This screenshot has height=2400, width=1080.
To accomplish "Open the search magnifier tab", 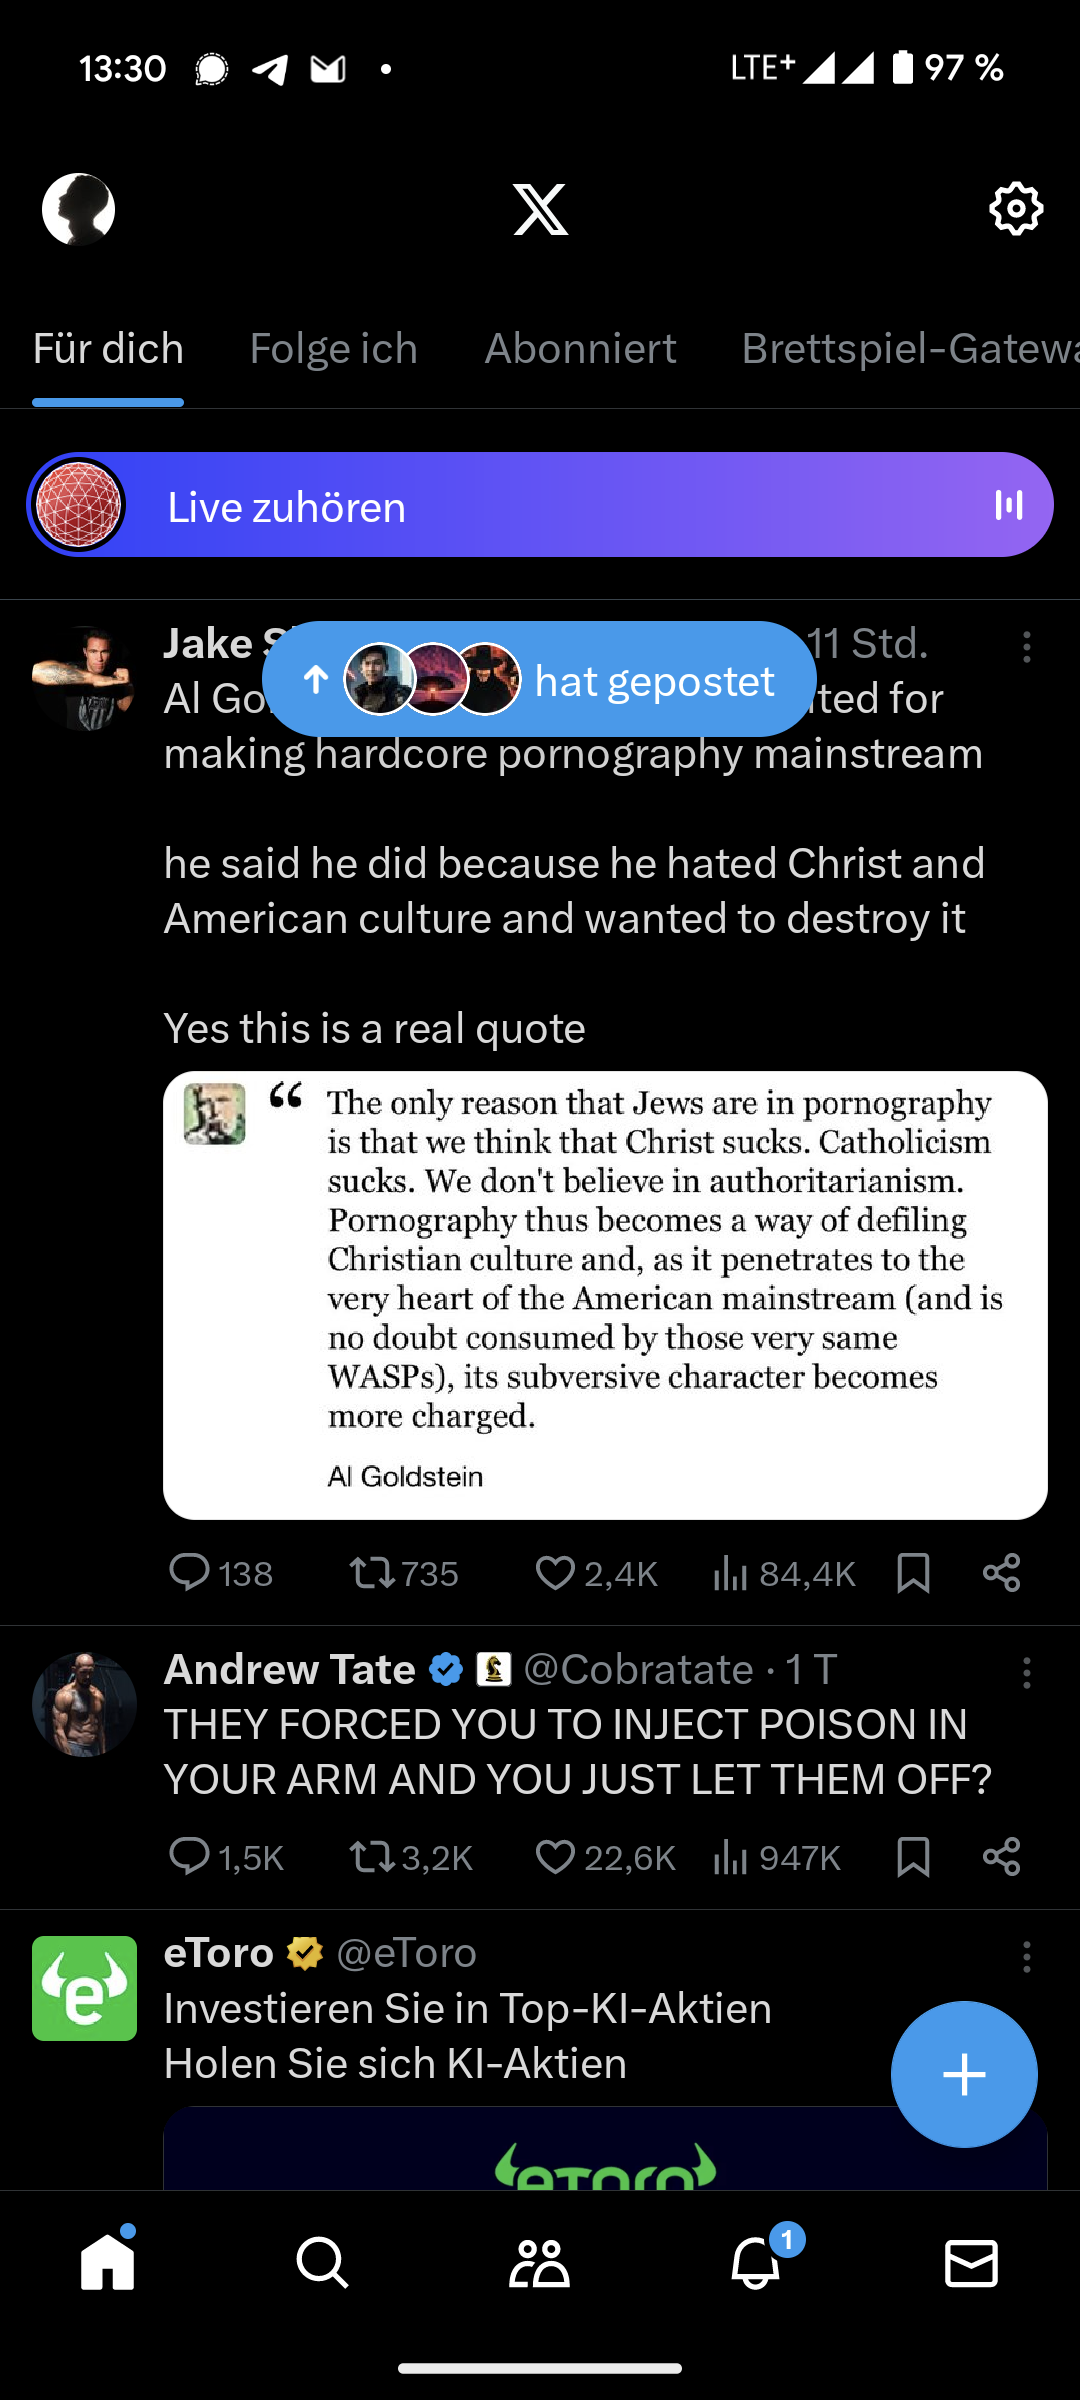I will point(322,2263).
